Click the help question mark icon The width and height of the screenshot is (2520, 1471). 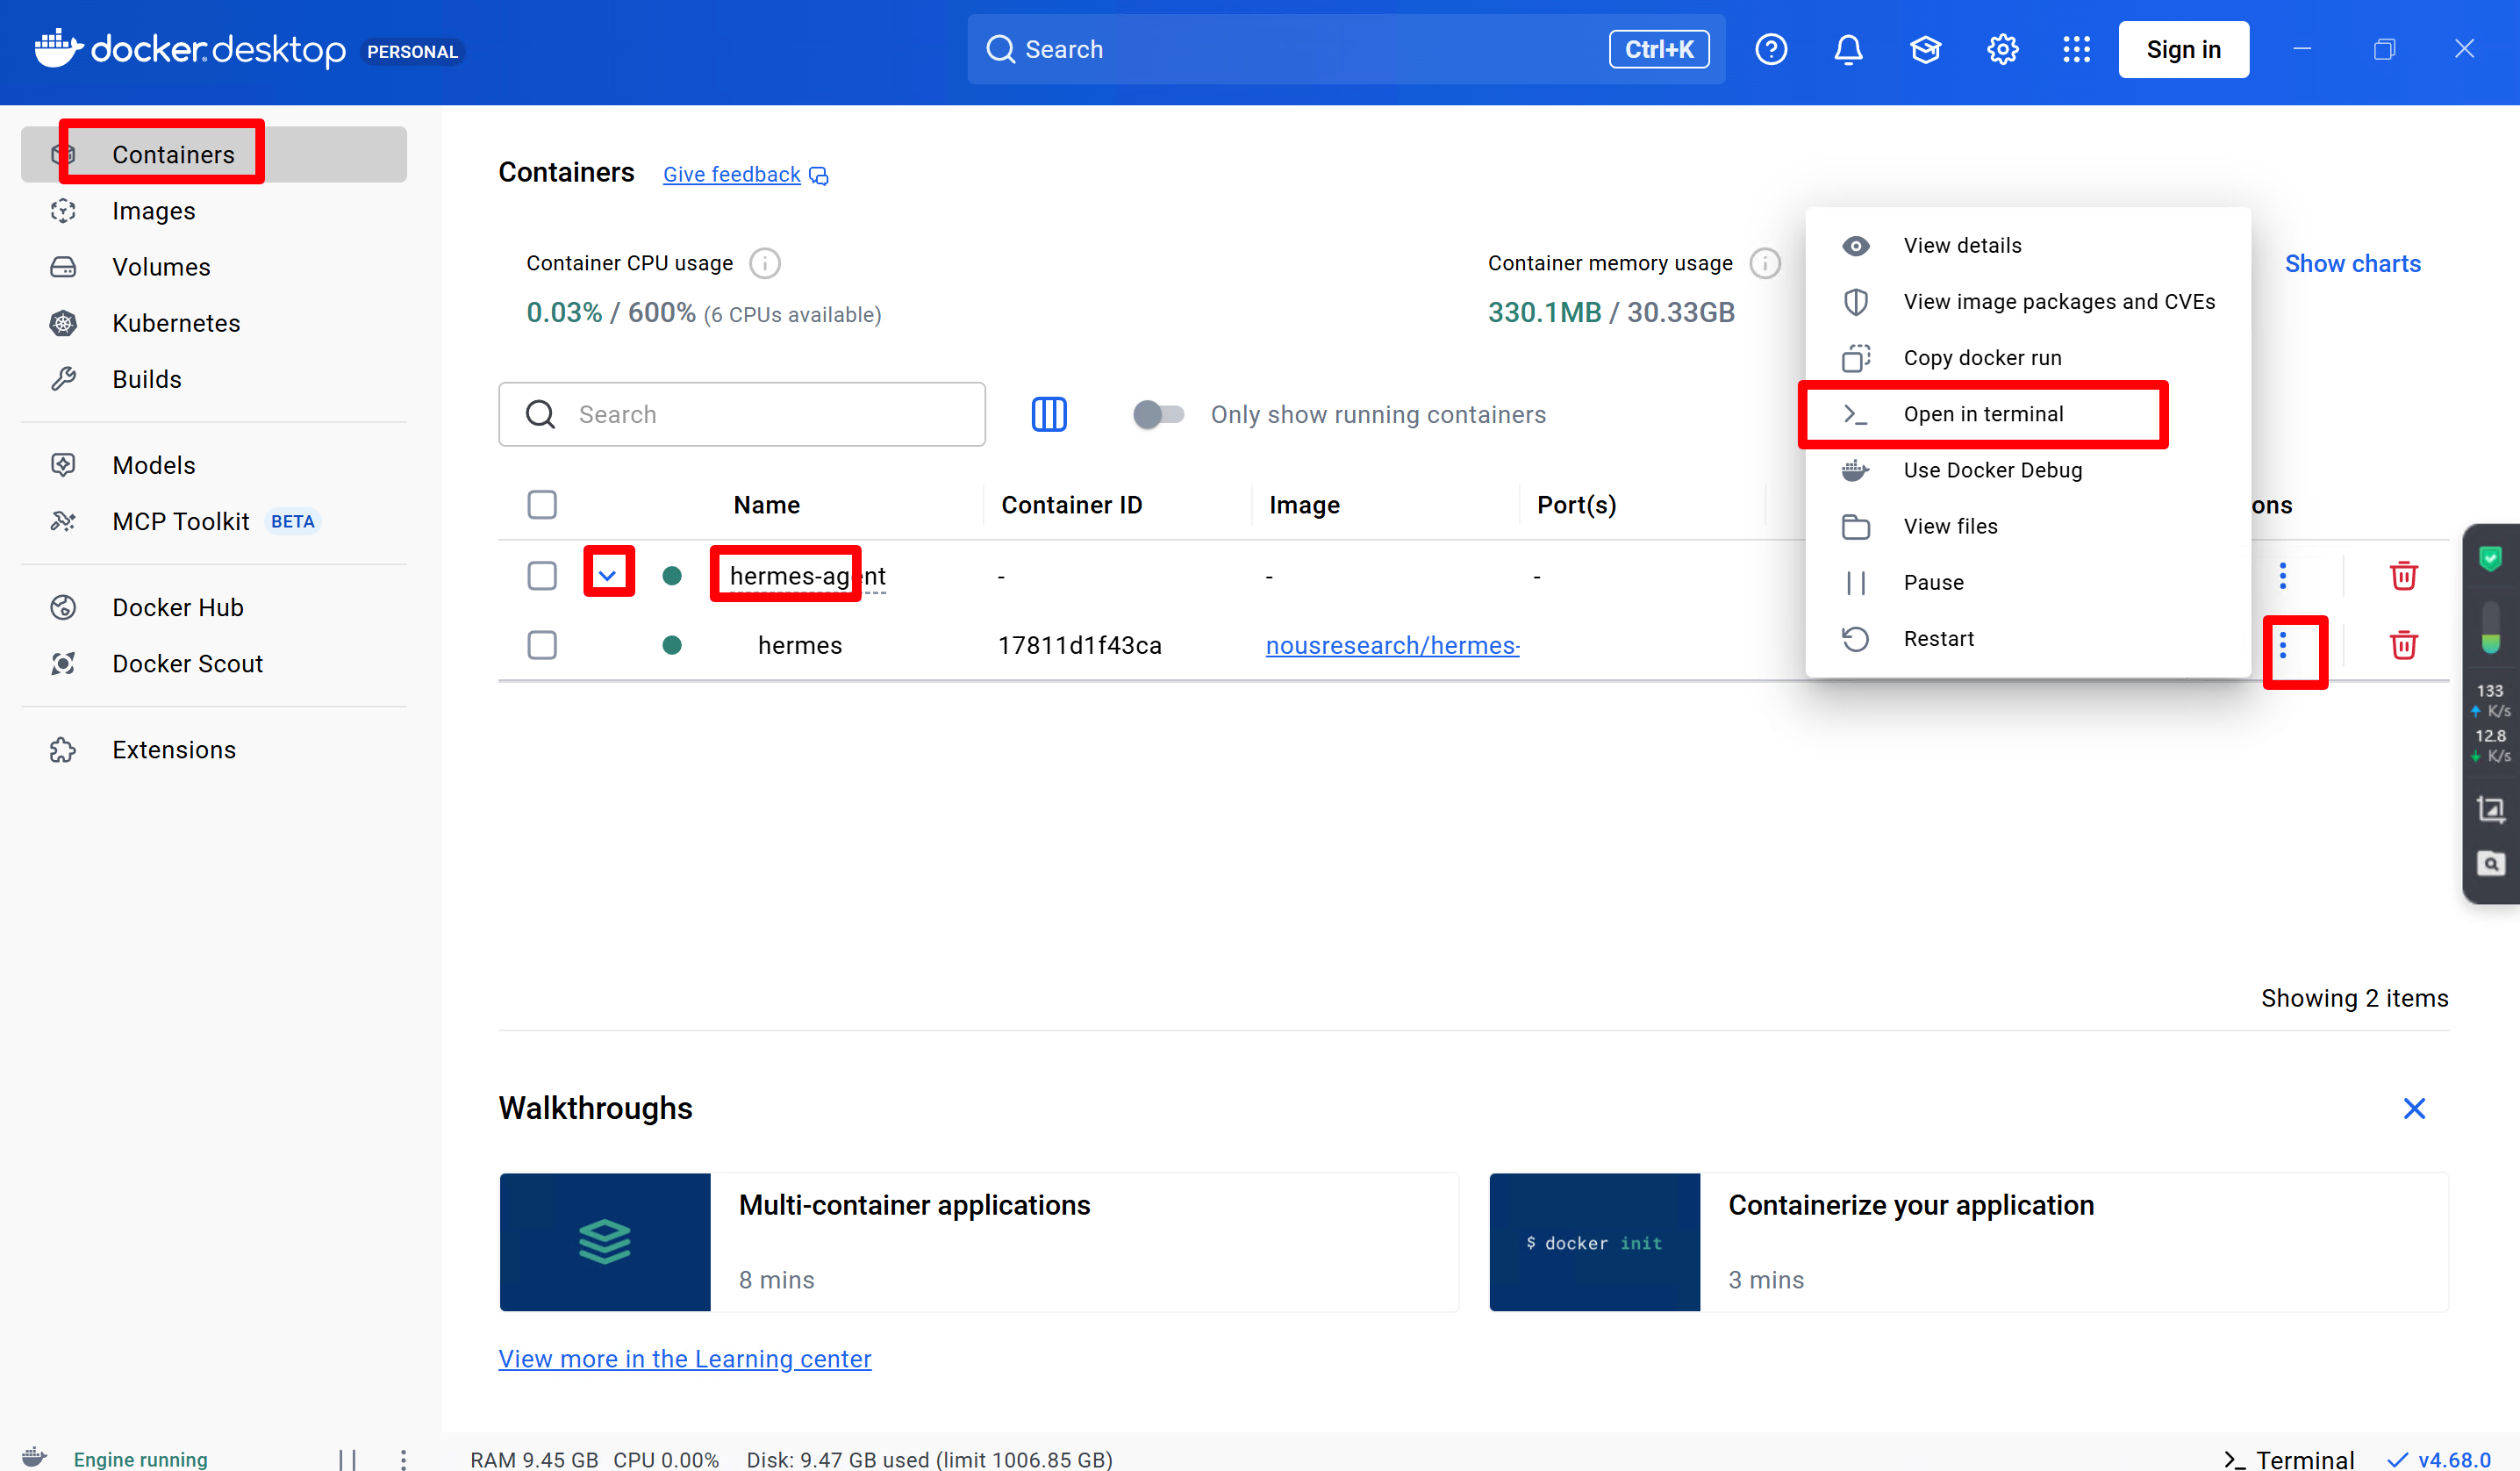(x=1770, y=49)
